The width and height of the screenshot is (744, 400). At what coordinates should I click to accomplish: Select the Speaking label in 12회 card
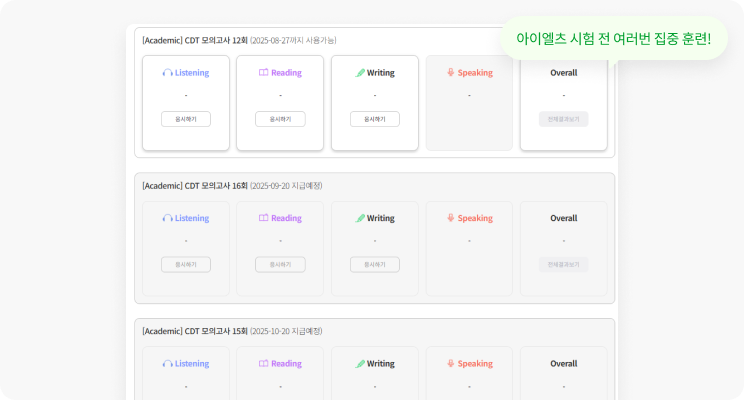[475, 73]
